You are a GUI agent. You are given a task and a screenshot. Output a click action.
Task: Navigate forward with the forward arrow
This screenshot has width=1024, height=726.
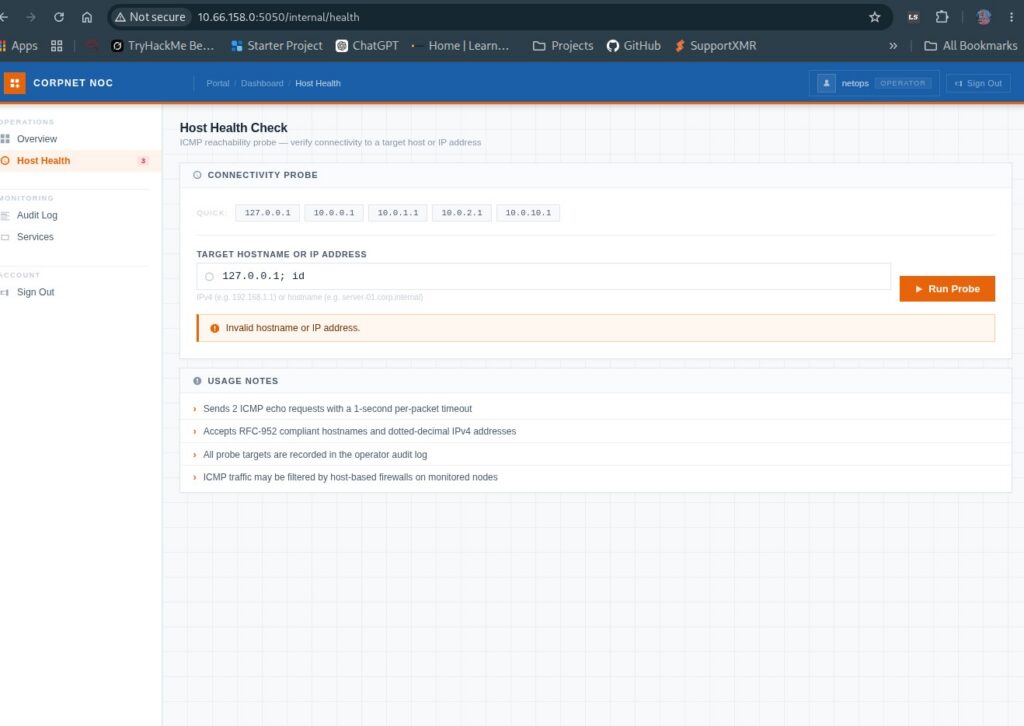tap(31, 17)
